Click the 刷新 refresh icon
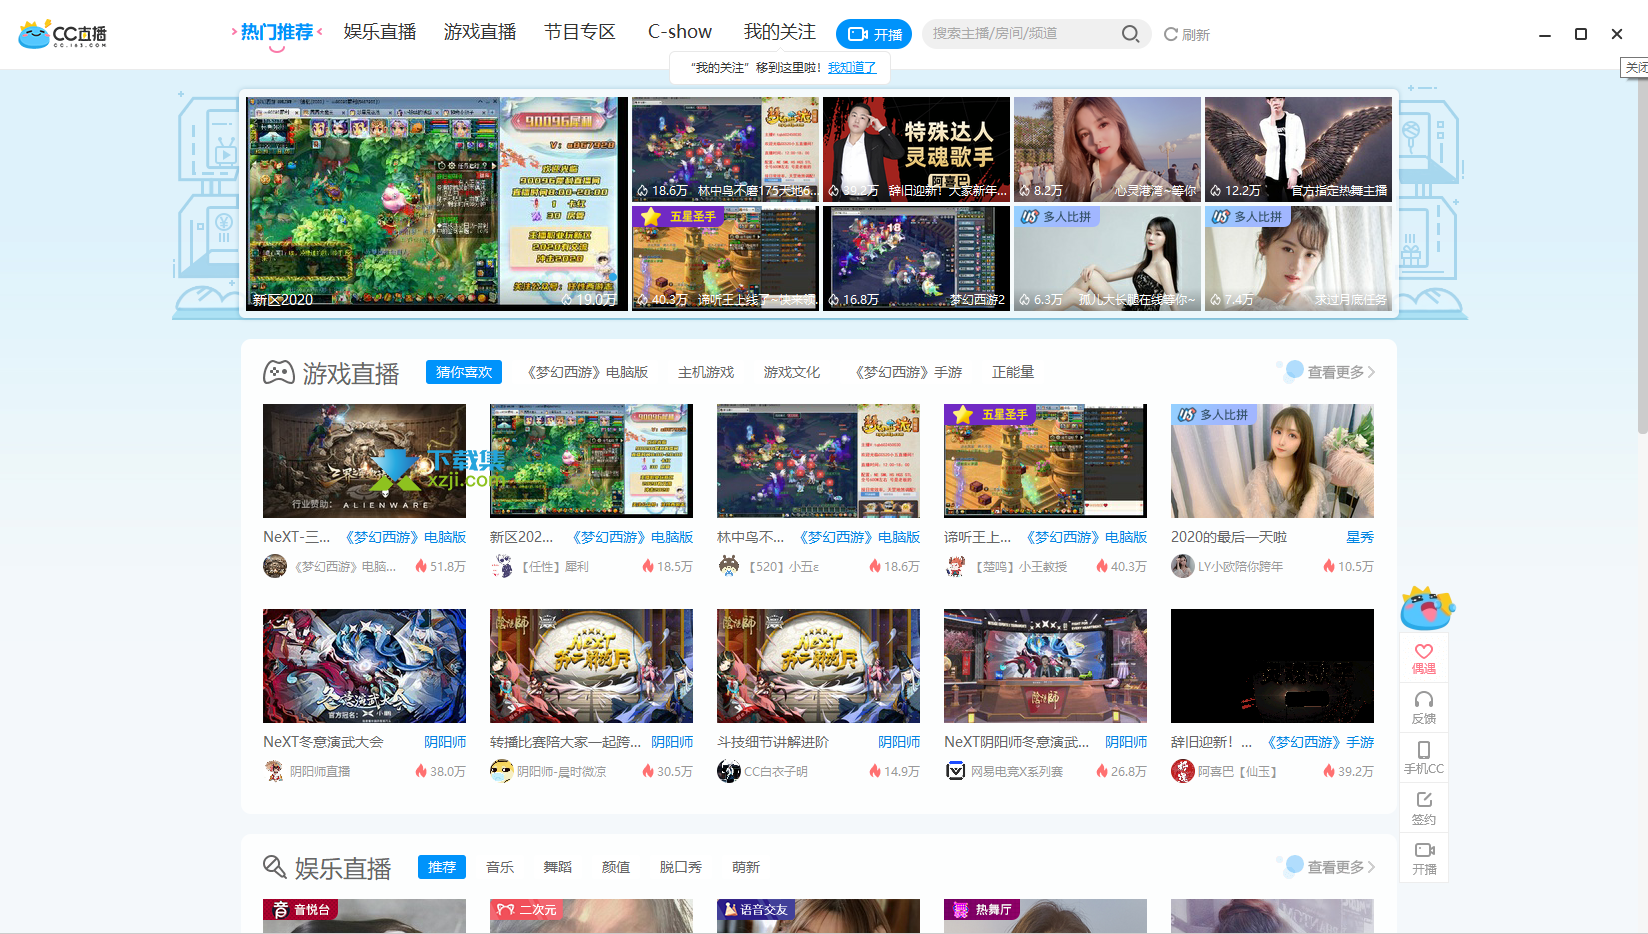This screenshot has height=934, width=1648. click(1171, 34)
